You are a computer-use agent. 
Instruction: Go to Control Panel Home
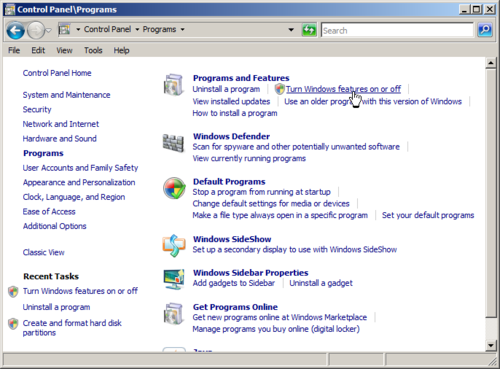57,73
